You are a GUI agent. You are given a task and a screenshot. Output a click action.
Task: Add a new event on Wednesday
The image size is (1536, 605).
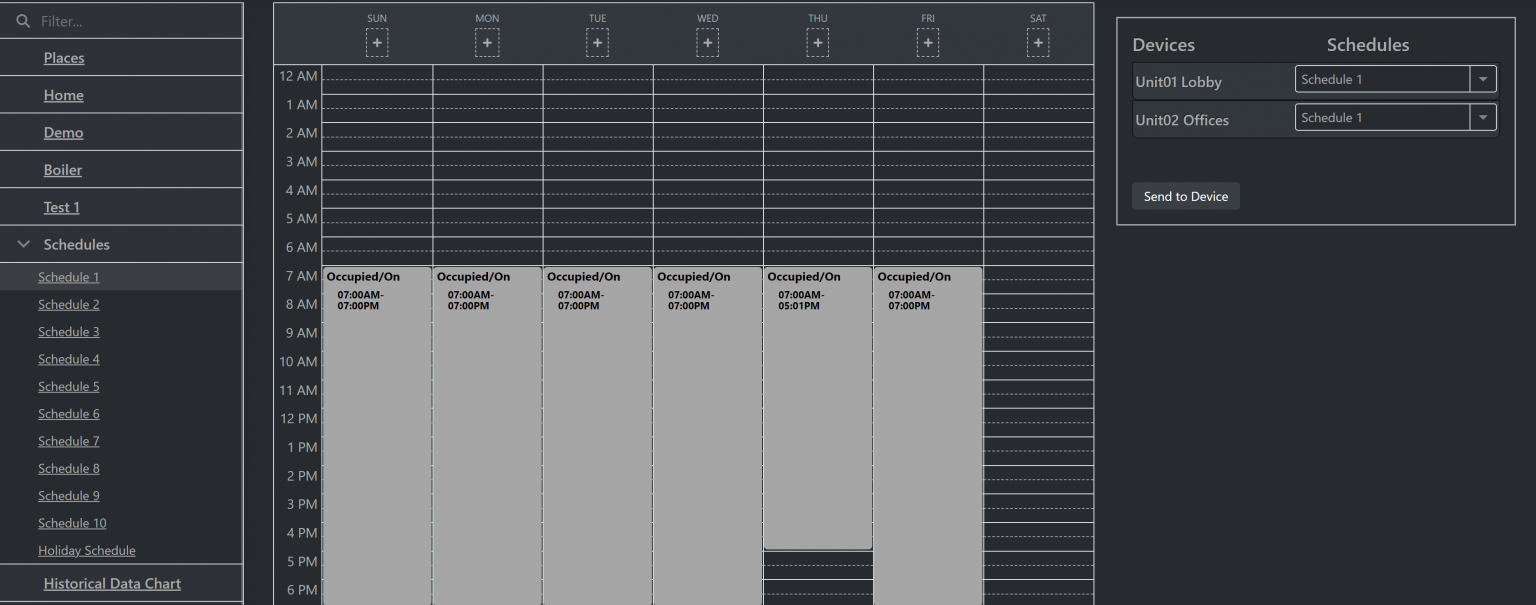(x=707, y=42)
